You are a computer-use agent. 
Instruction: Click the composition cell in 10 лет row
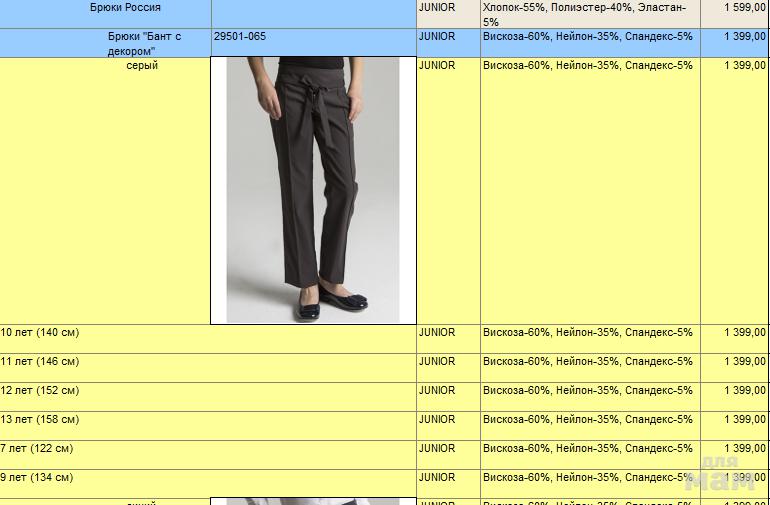point(588,333)
